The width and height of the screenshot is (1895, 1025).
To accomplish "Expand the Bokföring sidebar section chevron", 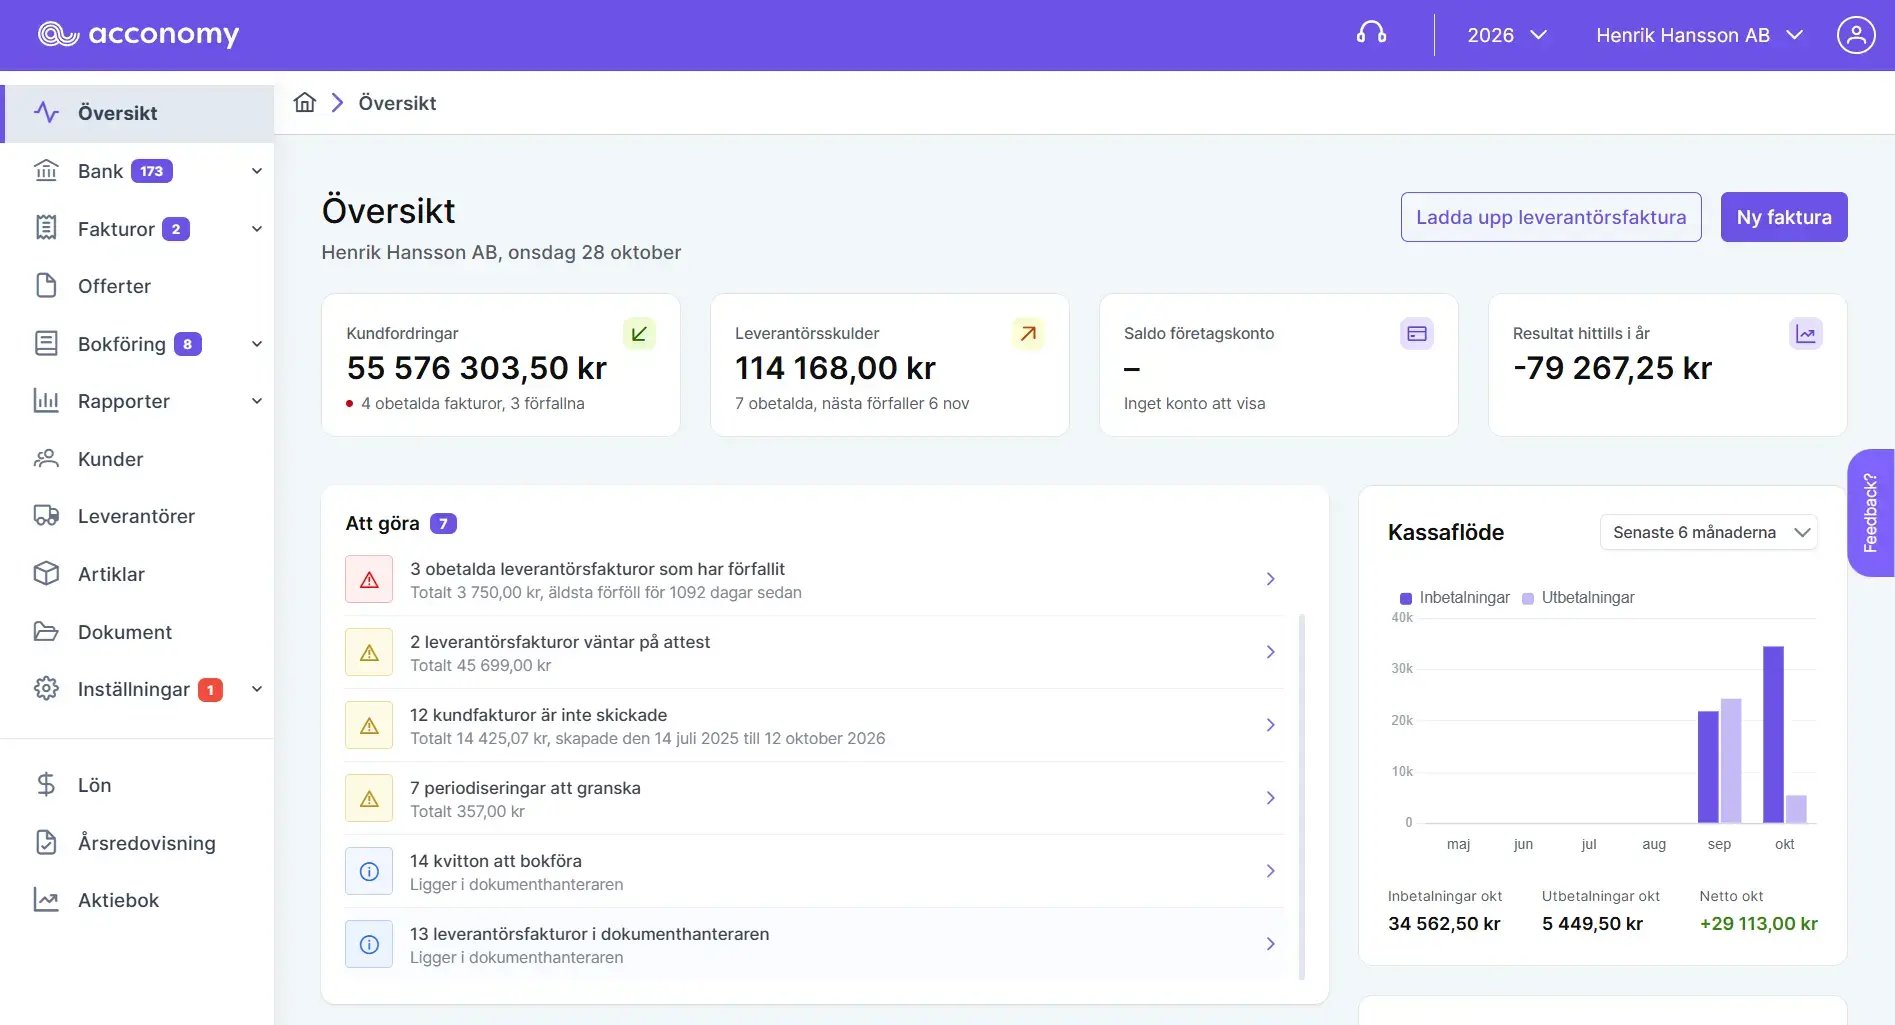I will (257, 344).
